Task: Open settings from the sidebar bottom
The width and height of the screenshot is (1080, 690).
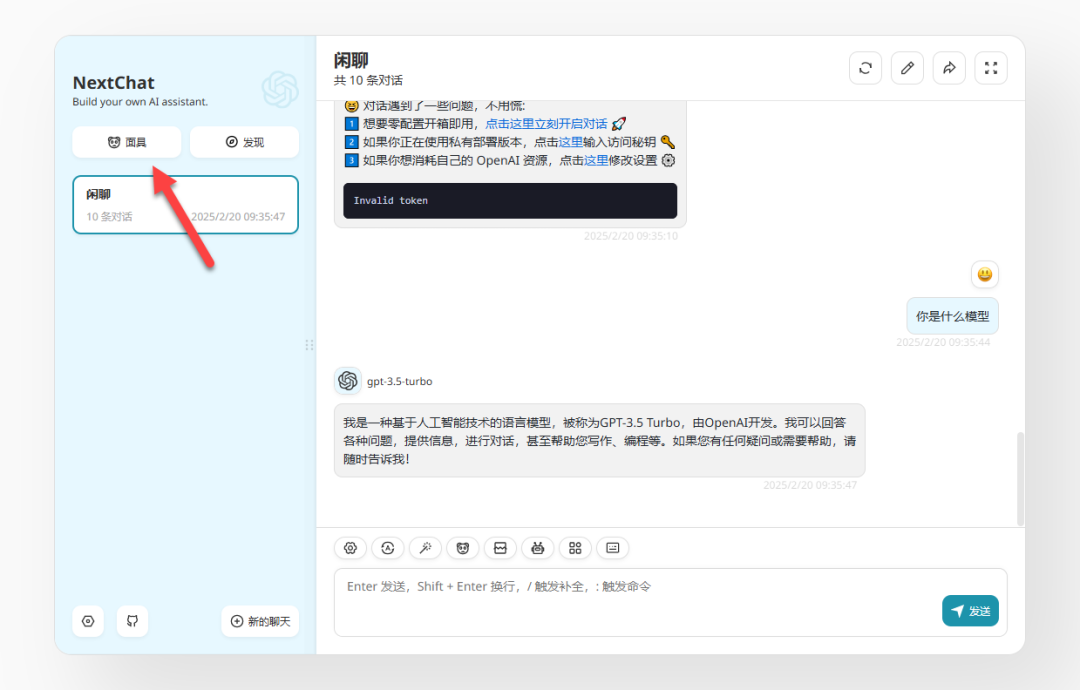Action: (x=88, y=621)
